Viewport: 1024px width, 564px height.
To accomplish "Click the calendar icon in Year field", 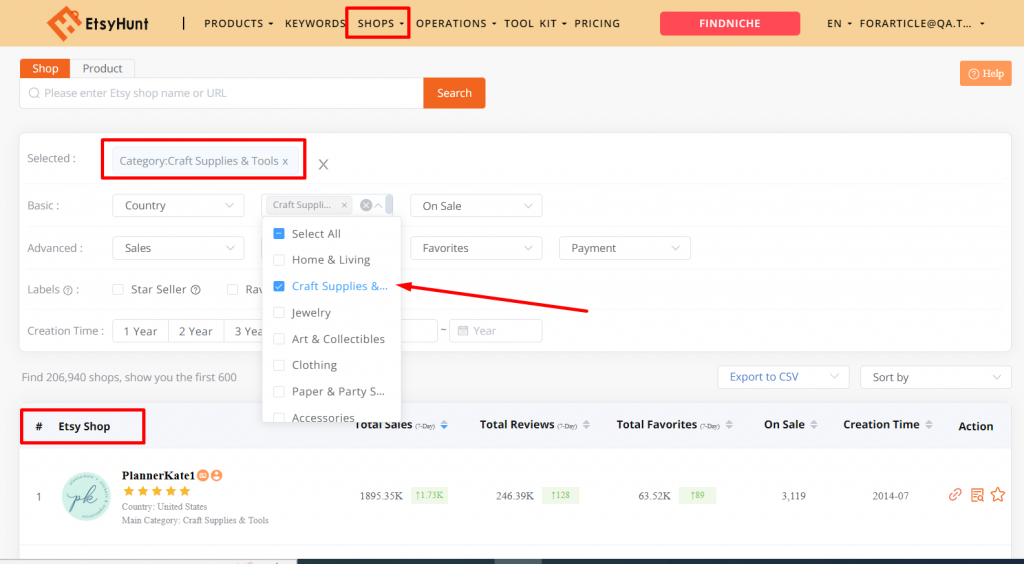I will [463, 331].
